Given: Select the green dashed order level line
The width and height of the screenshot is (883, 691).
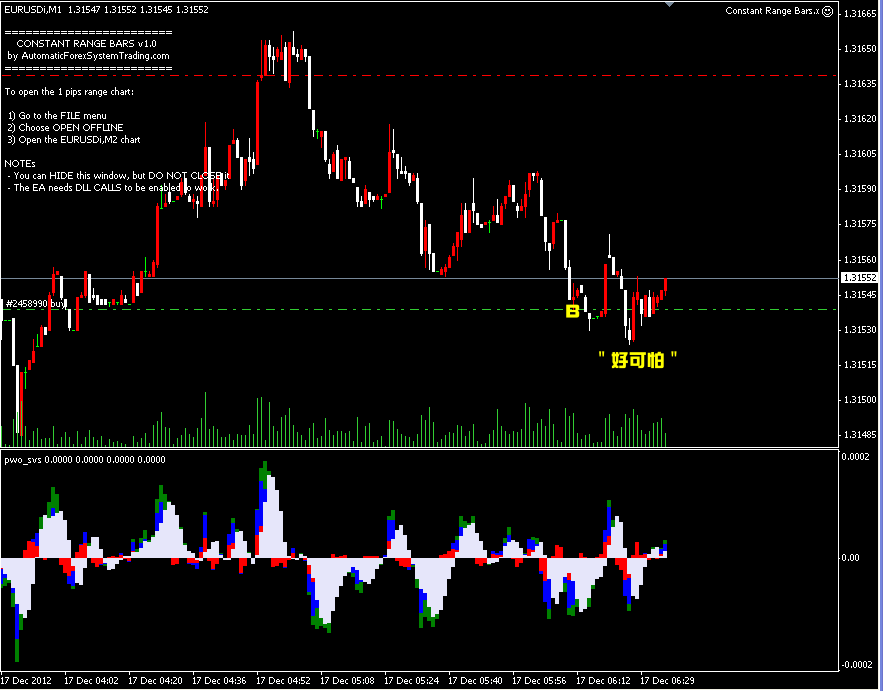Looking at the screenshot, I should (420, 309).
